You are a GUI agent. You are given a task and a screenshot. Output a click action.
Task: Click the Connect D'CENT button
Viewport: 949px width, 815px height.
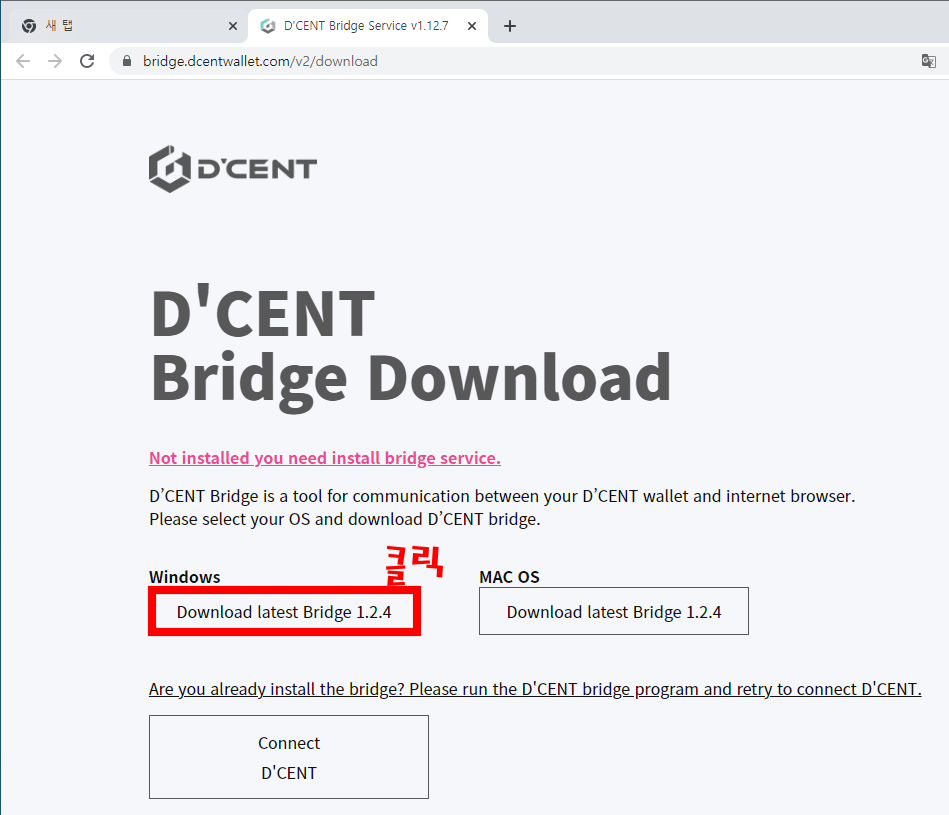tap(289, 757)
